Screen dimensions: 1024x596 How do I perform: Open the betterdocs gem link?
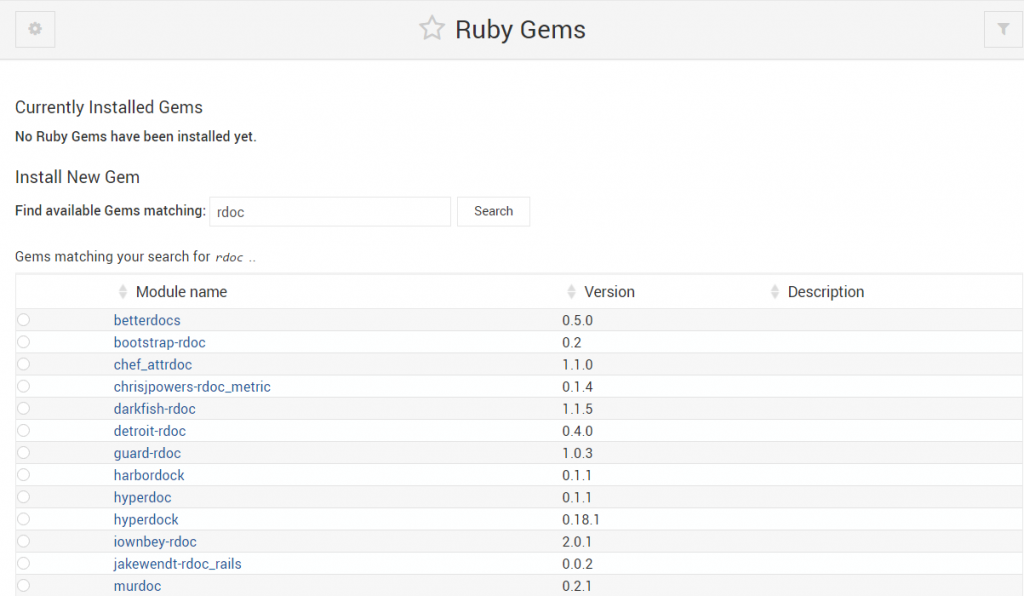pos(147,320)
